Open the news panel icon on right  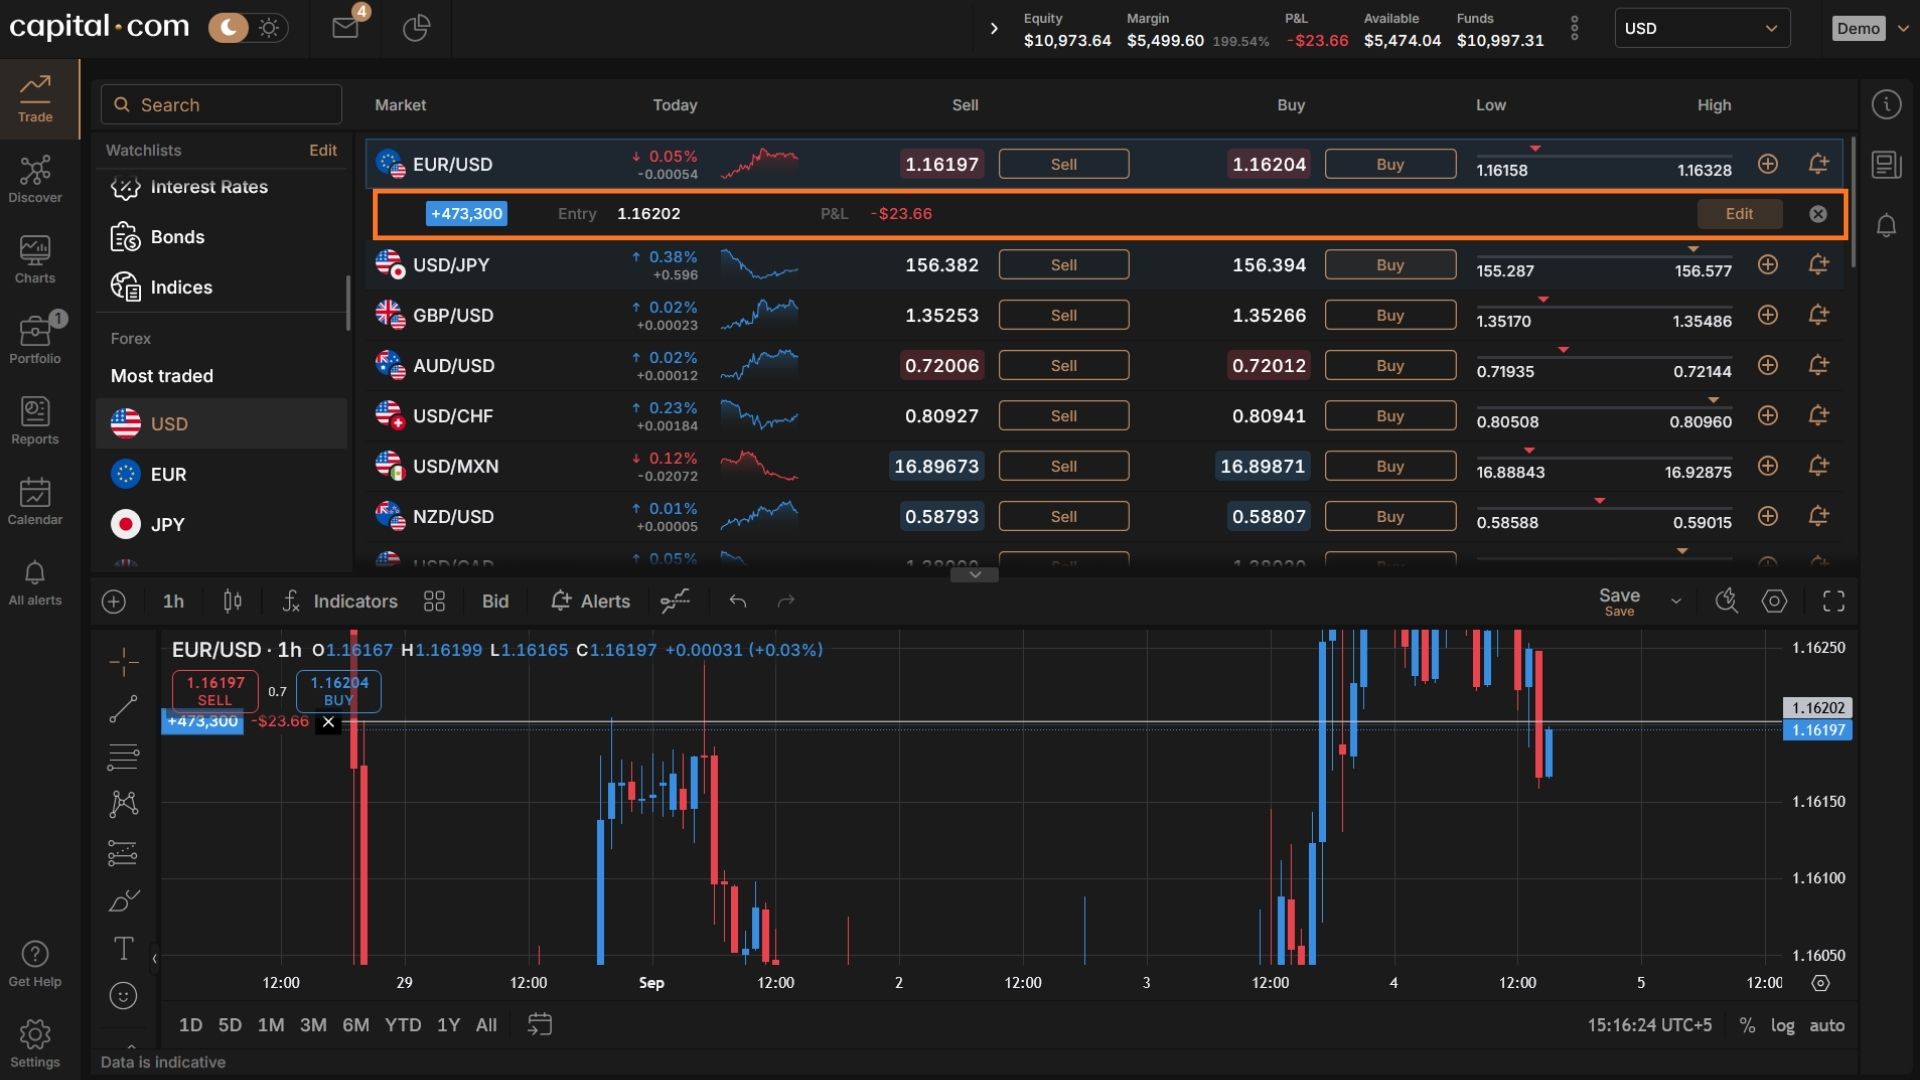pyautogui.click(x=1886, y=165)
